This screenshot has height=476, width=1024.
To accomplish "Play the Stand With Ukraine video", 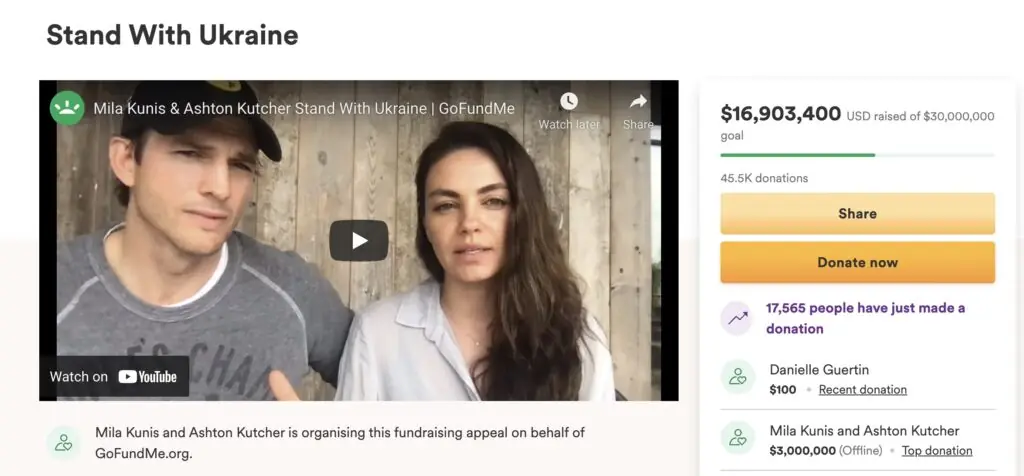I will [358, 240].
